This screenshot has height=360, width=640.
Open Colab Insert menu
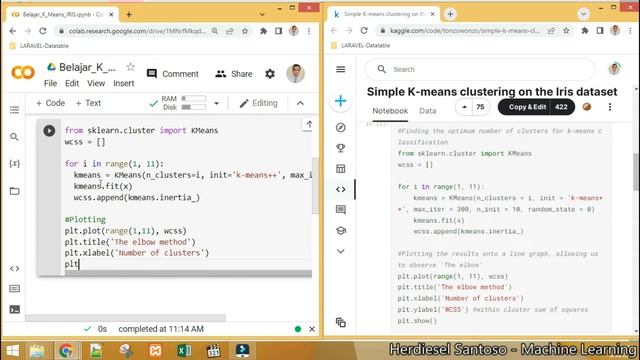tap(124, 83)
